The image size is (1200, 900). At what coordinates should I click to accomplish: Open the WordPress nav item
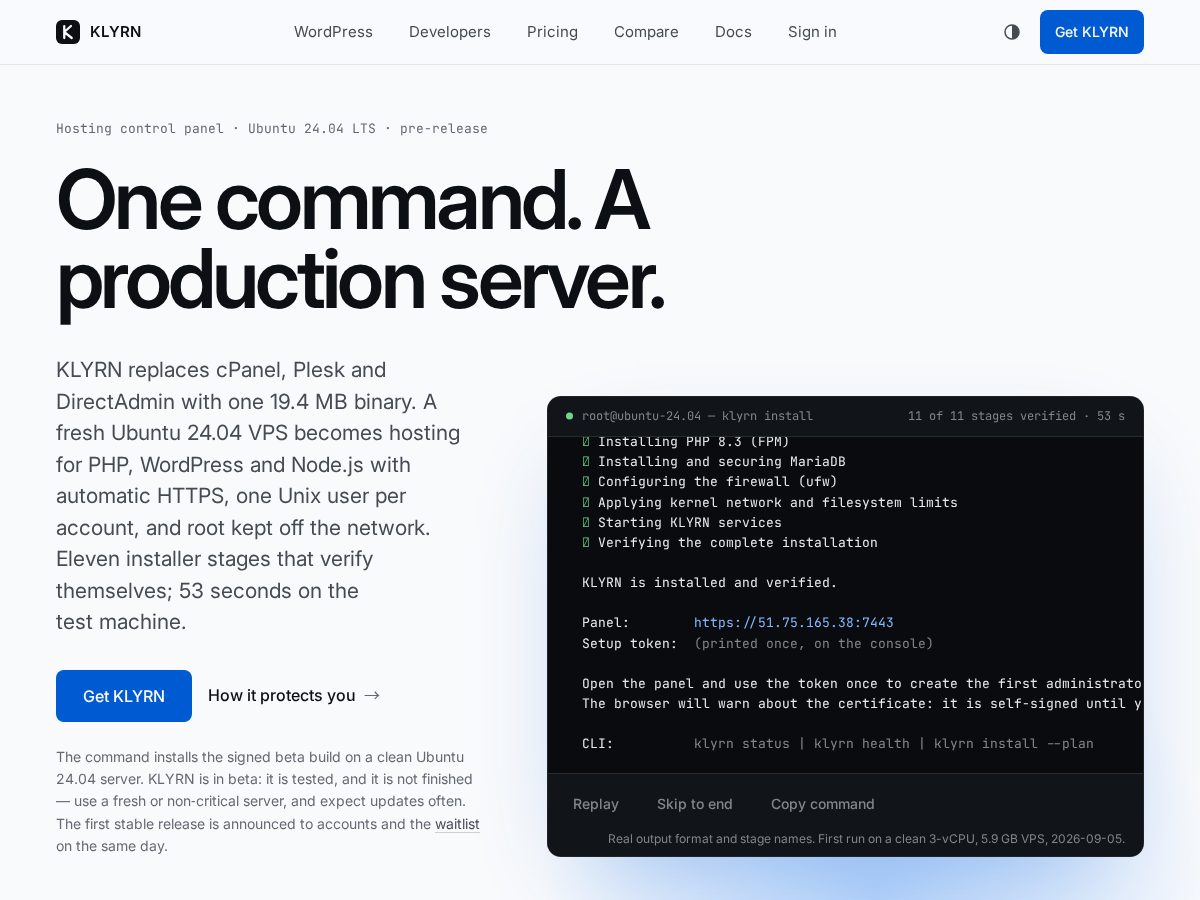tap(333, 32)
